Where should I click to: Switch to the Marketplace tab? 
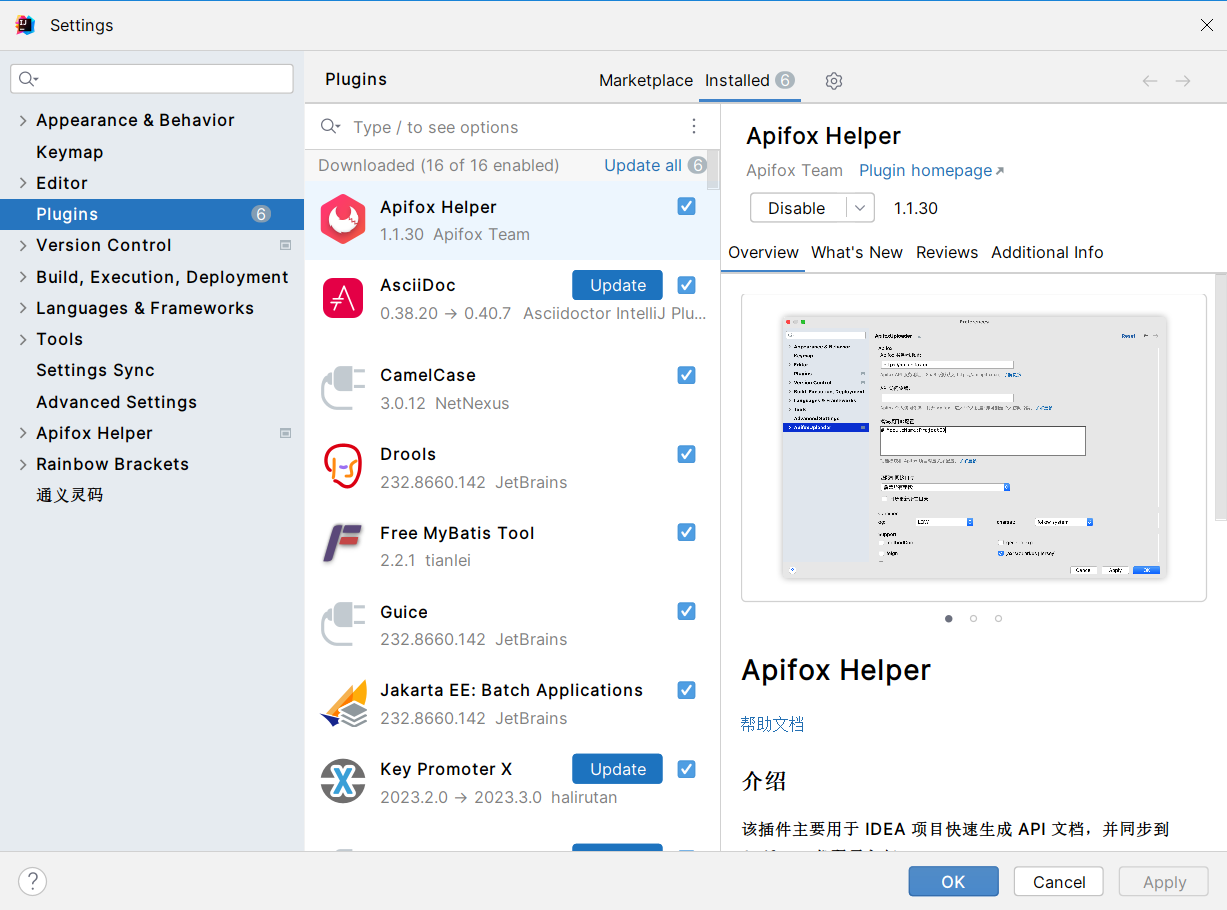646,80
